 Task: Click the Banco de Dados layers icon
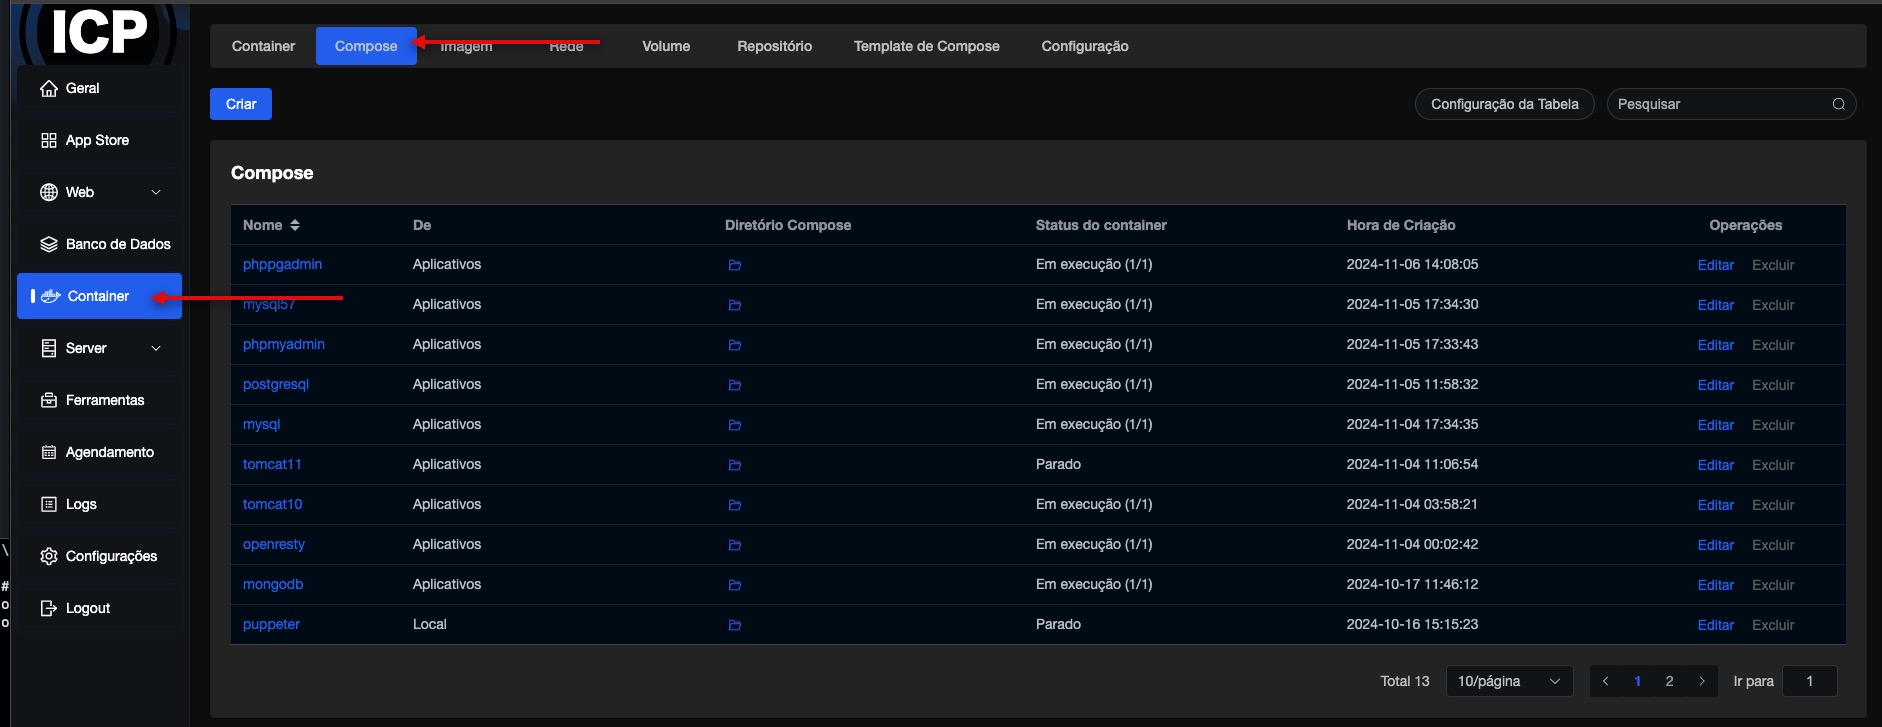pyautogui.click(x=48, y=244)
